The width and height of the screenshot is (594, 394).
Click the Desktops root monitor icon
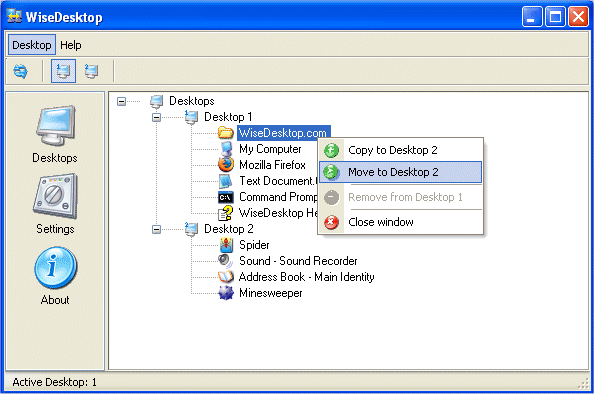(156, 101)
